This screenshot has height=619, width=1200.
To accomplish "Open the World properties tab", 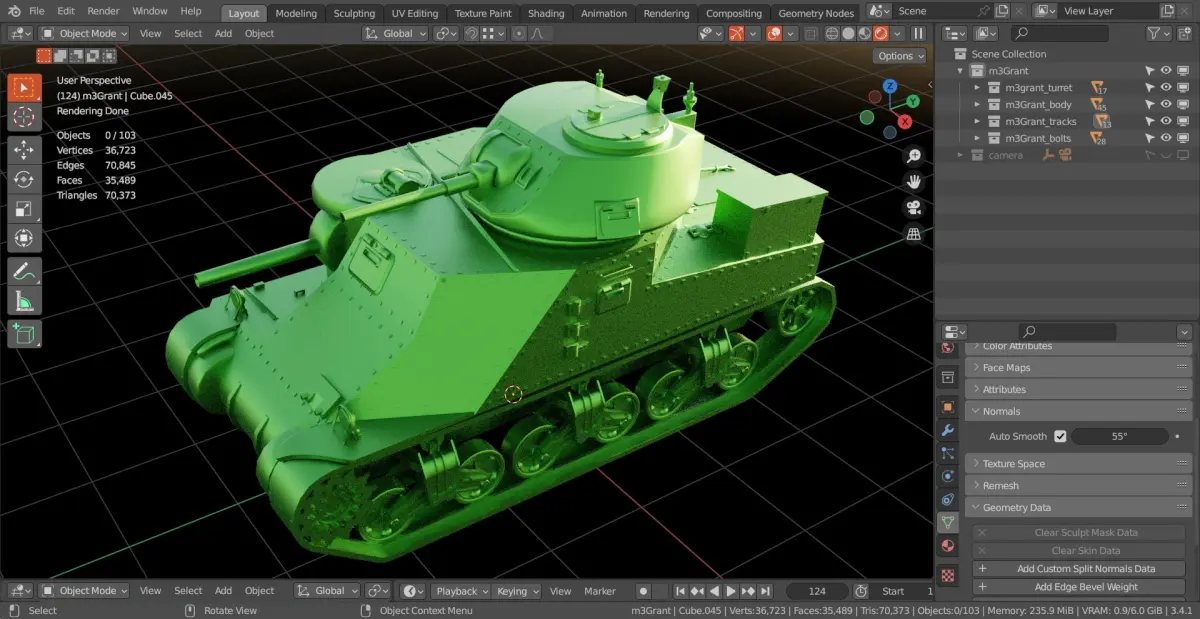I will click(948, 348).
